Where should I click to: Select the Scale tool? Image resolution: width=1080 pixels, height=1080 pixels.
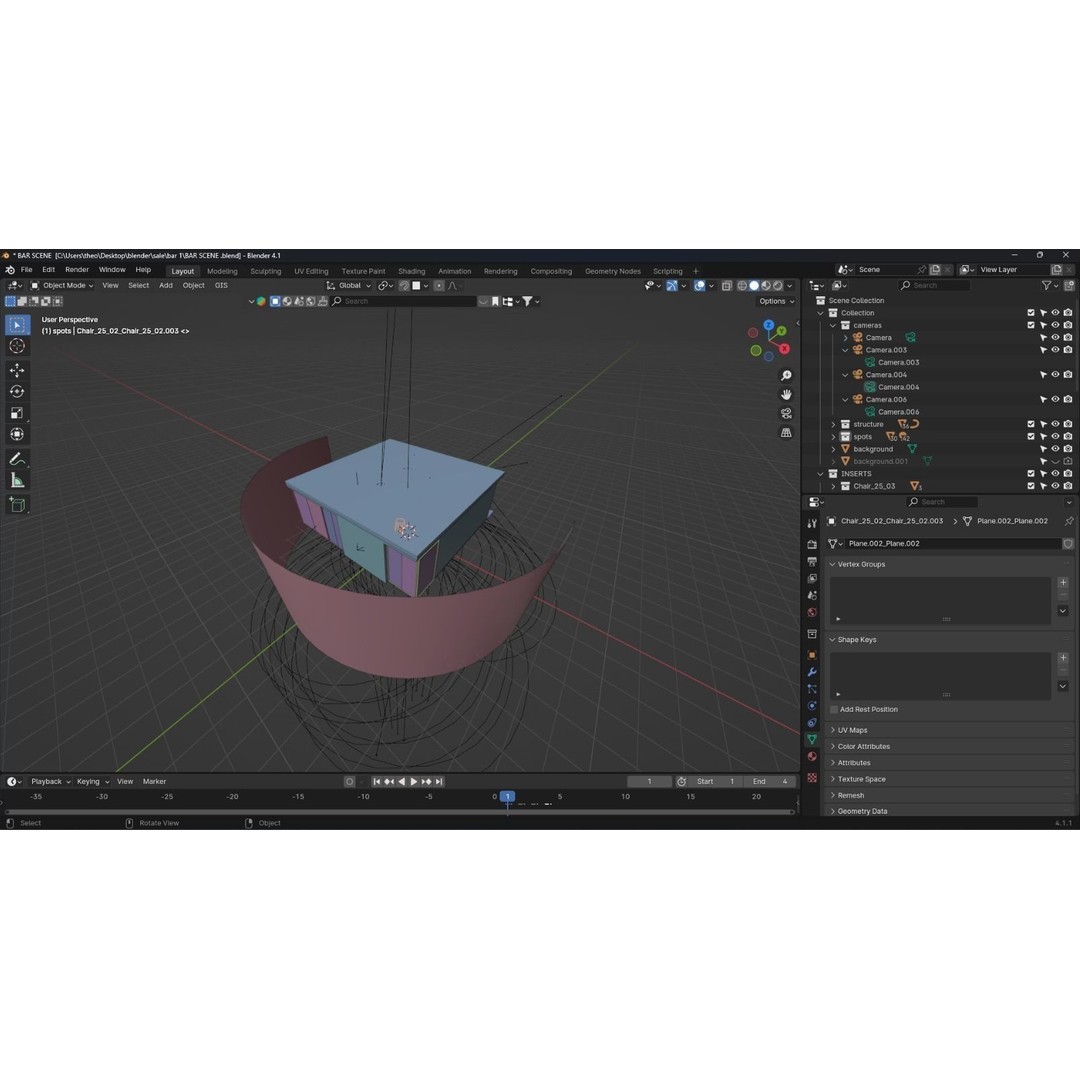click(17, 412)
